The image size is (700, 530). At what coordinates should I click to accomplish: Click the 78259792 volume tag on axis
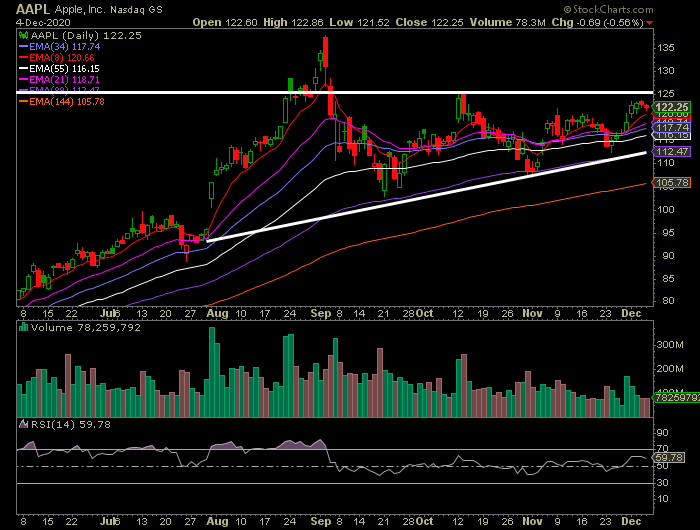click(x=676, y=397)
